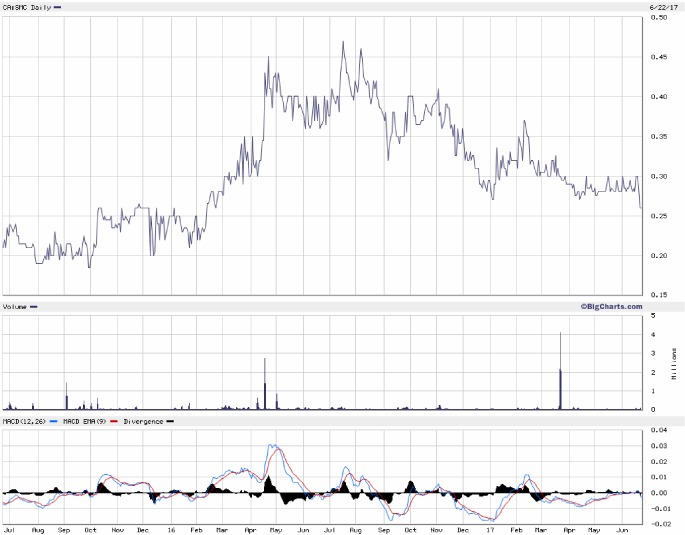Click the Divergence label text
This screenshot has height=535, width=685.
click(x=142, y=422)
